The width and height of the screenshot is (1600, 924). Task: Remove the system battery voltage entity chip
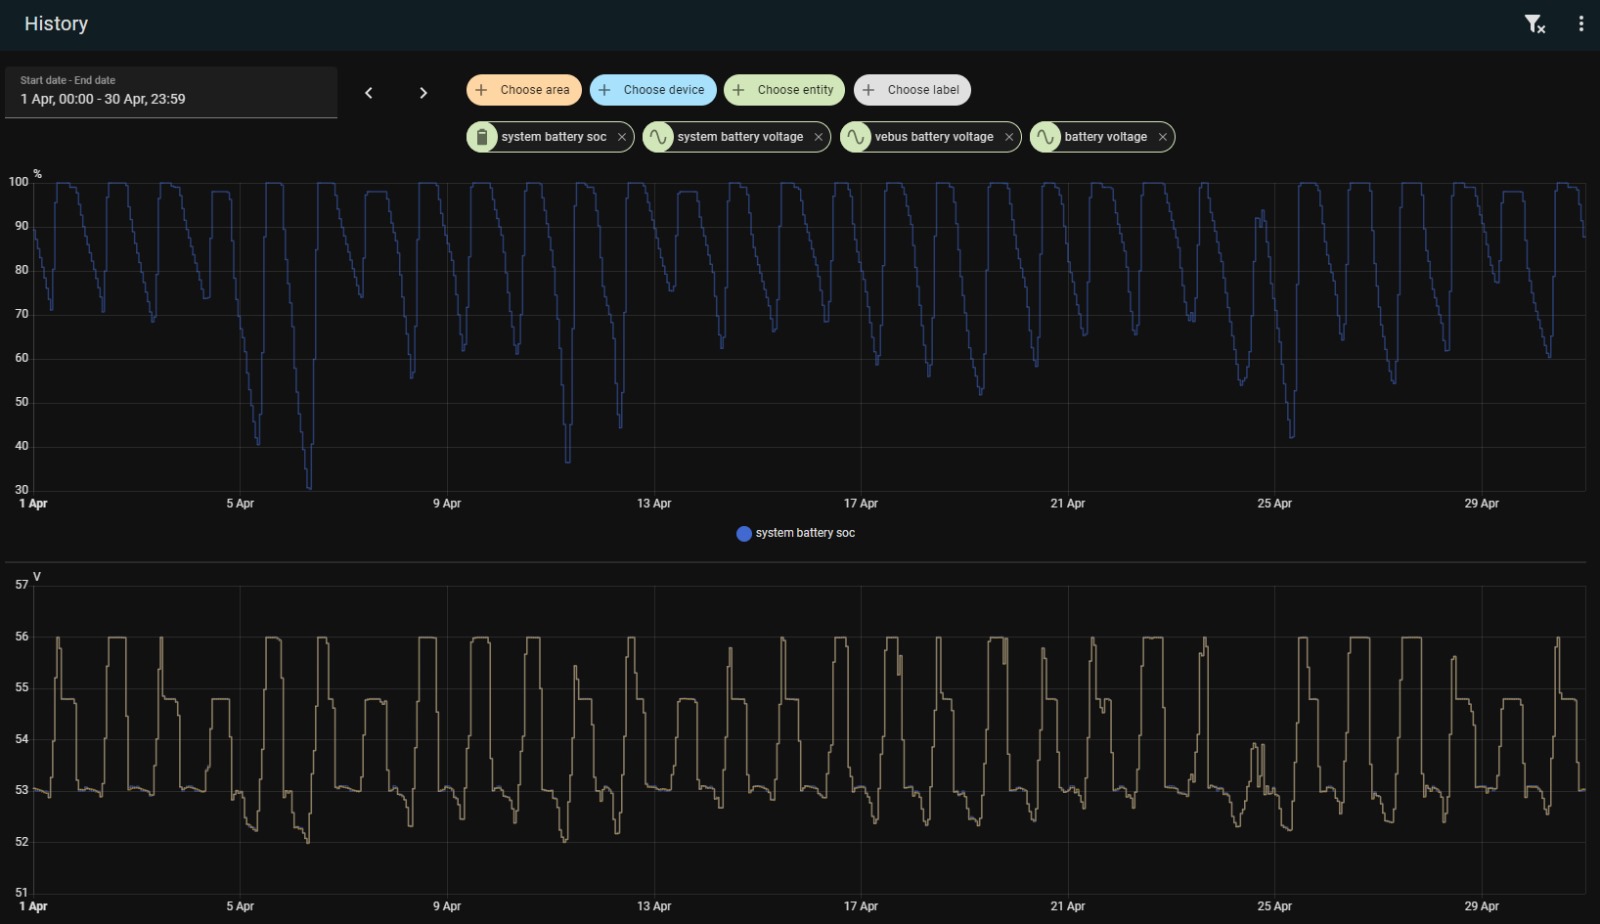tap(818, 137)
